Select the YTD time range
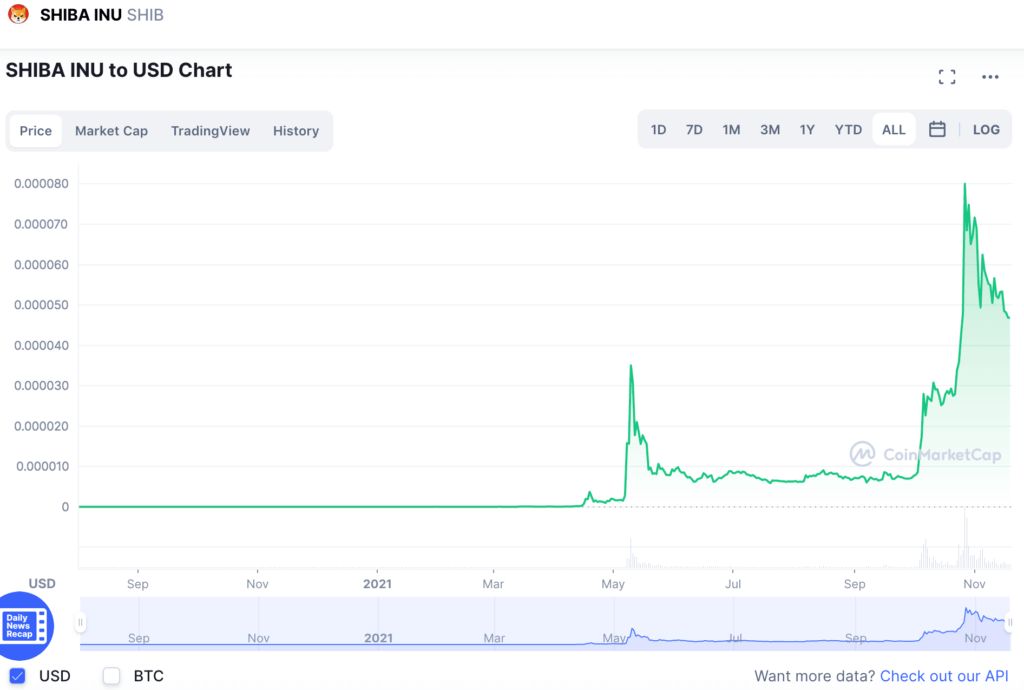 pos(848,129)
